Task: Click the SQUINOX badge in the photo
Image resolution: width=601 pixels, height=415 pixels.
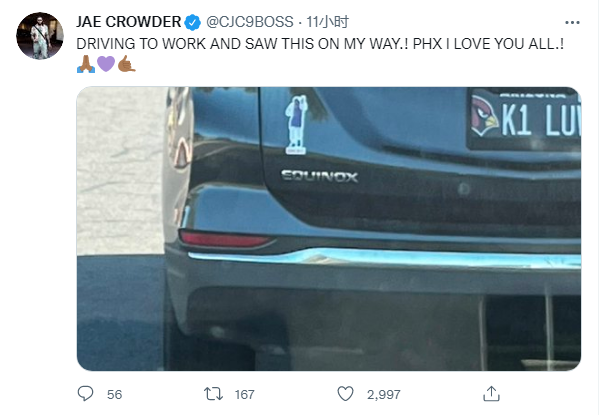Action: pos(318,176)
